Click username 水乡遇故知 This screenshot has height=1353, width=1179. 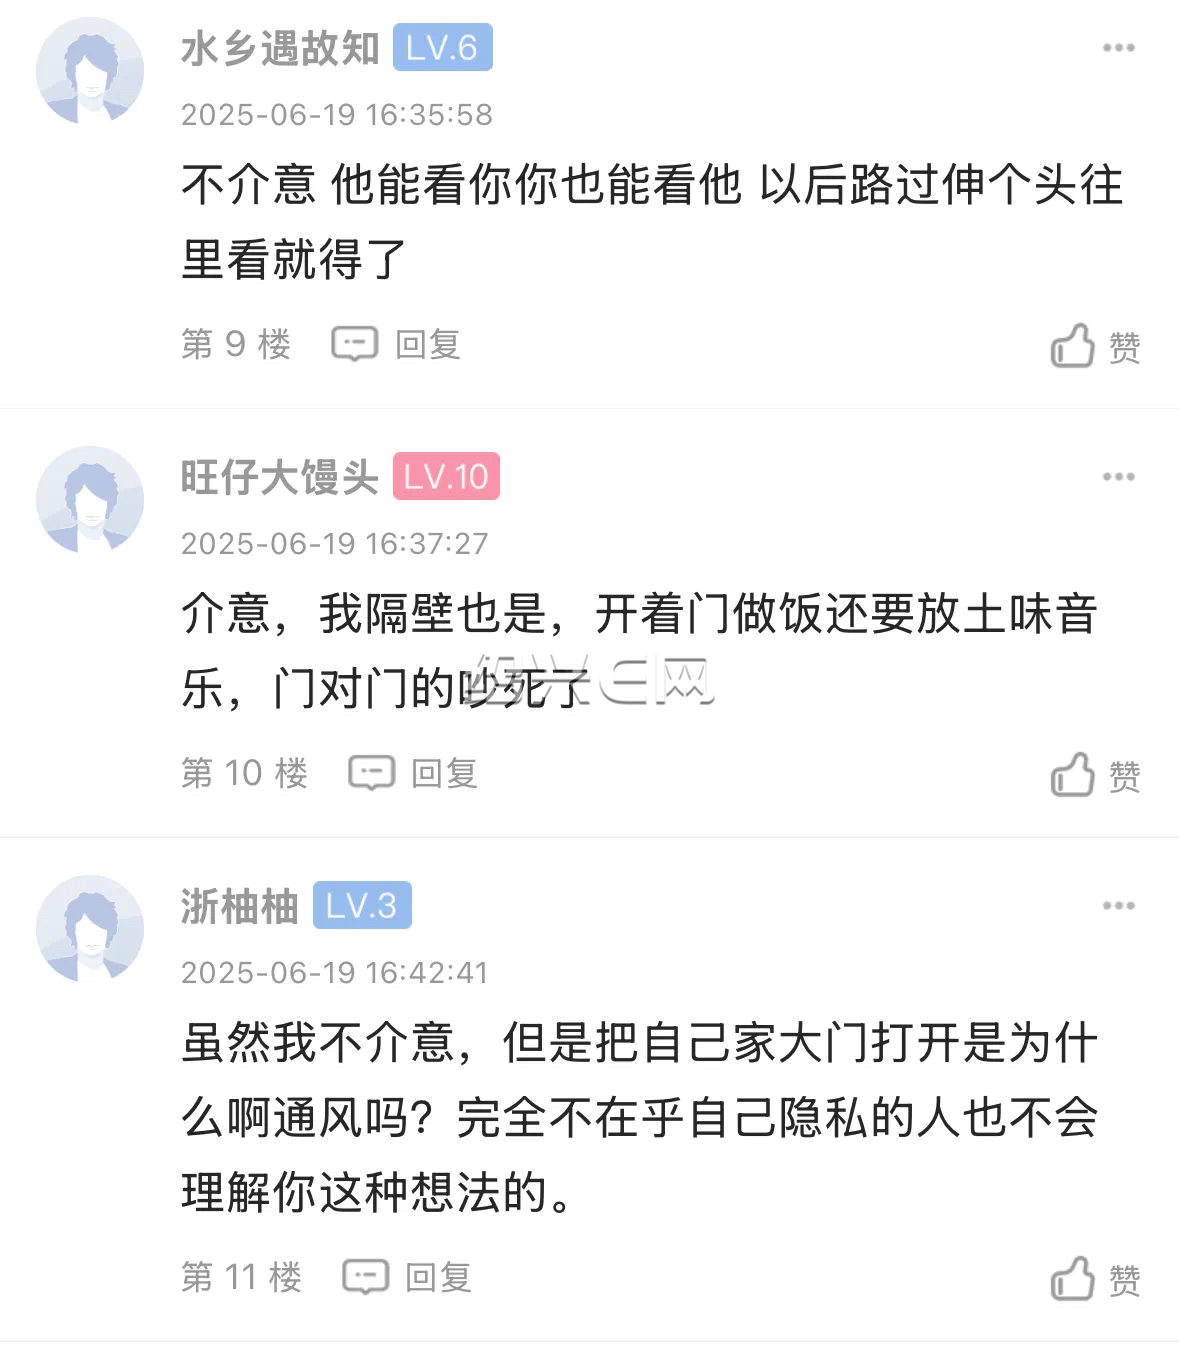(280, 48)
